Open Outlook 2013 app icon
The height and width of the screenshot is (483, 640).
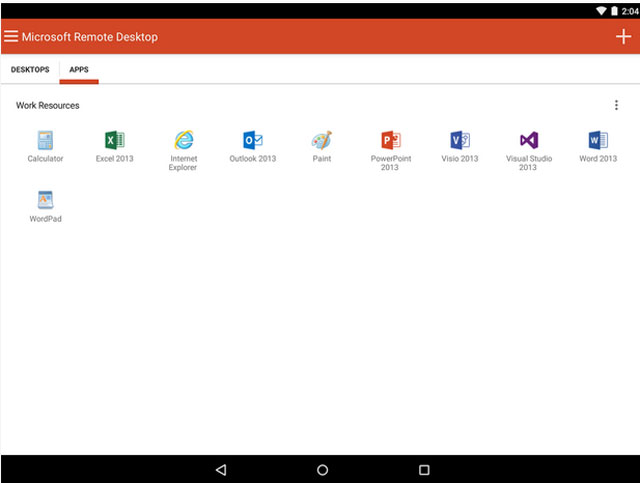pyautogui.click(x=252, y=141)
